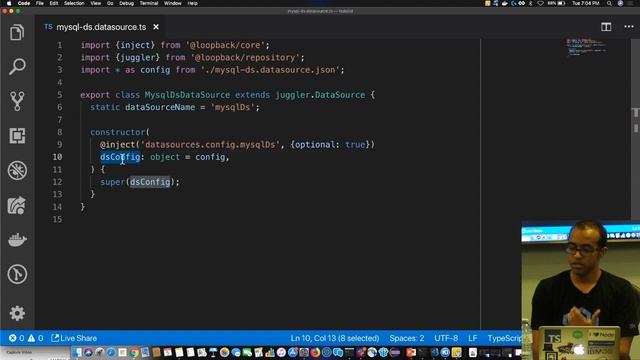Screen dimensions: 640x360
Task: Change the language mode via TypeScript
Action: click(504, 338)
